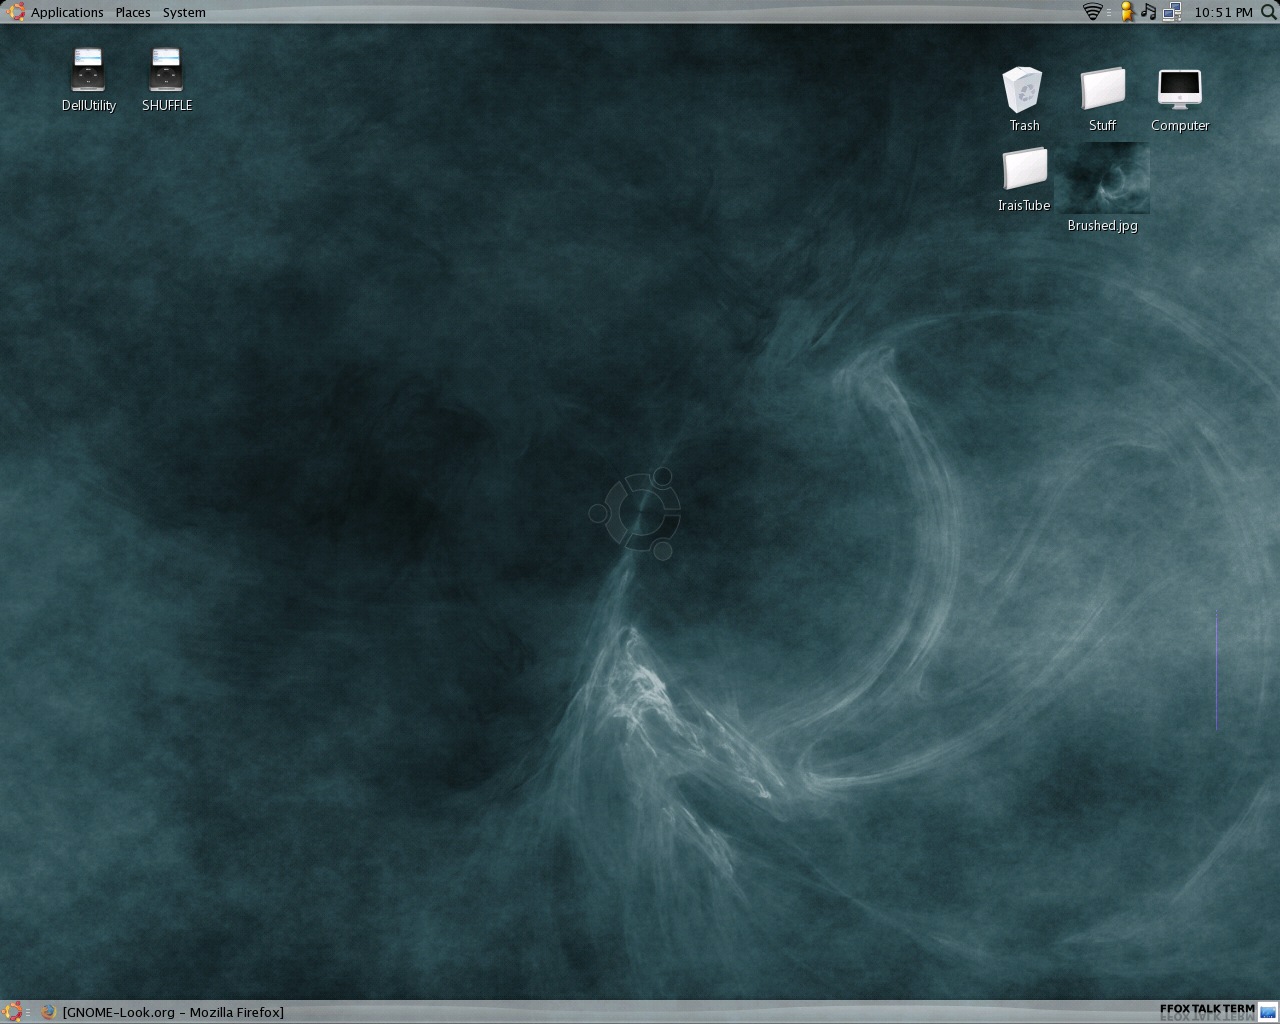Image resolution: width=1280 pixels, height=1024 pixels.
Task: Open the Applications menu
Action: 67,12
